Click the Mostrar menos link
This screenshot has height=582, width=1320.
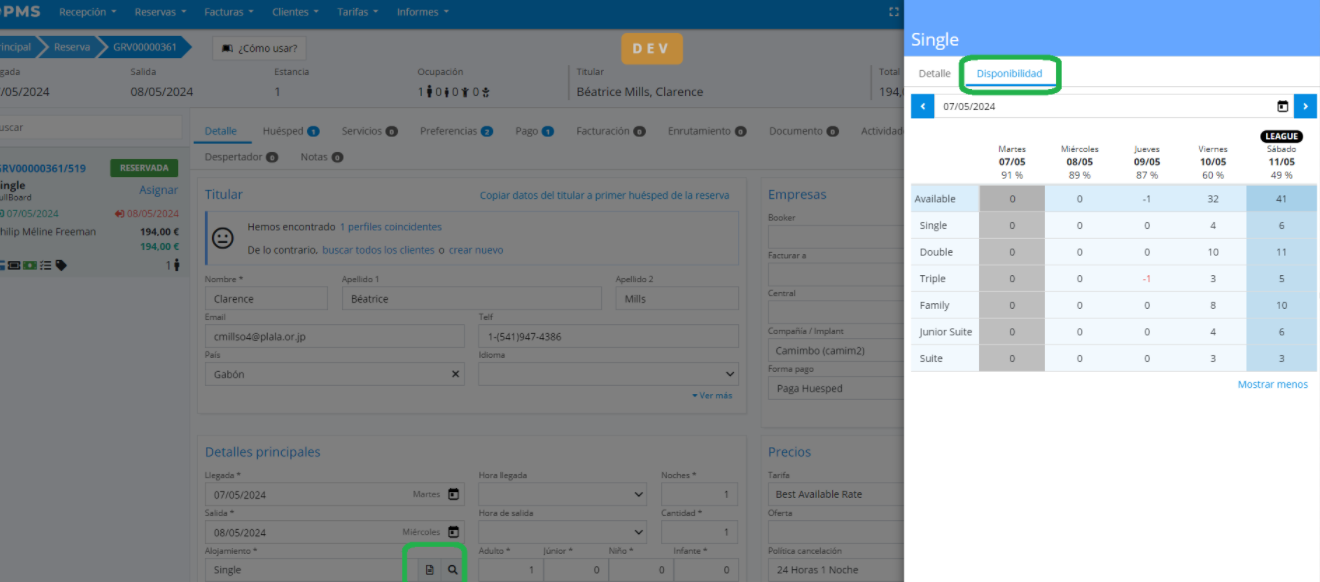tap(1272, 384)
